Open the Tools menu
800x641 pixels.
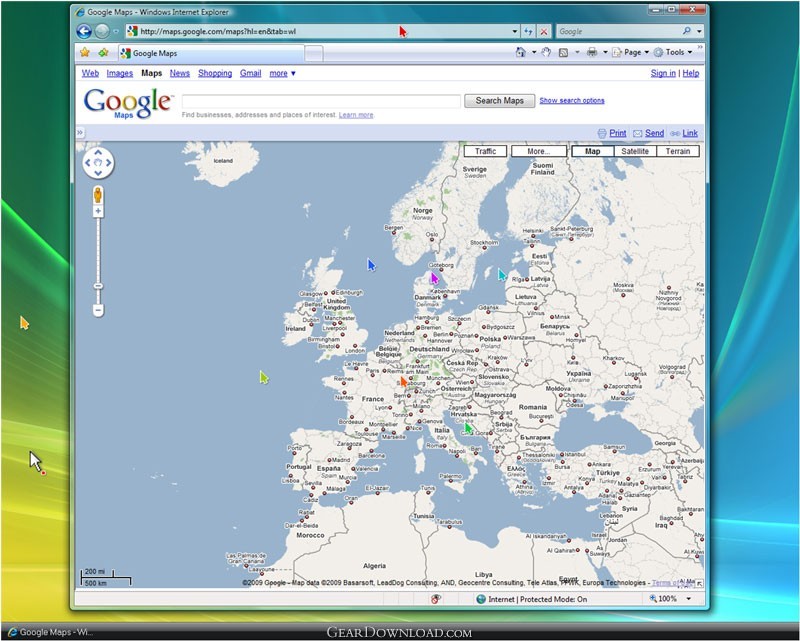673,52
